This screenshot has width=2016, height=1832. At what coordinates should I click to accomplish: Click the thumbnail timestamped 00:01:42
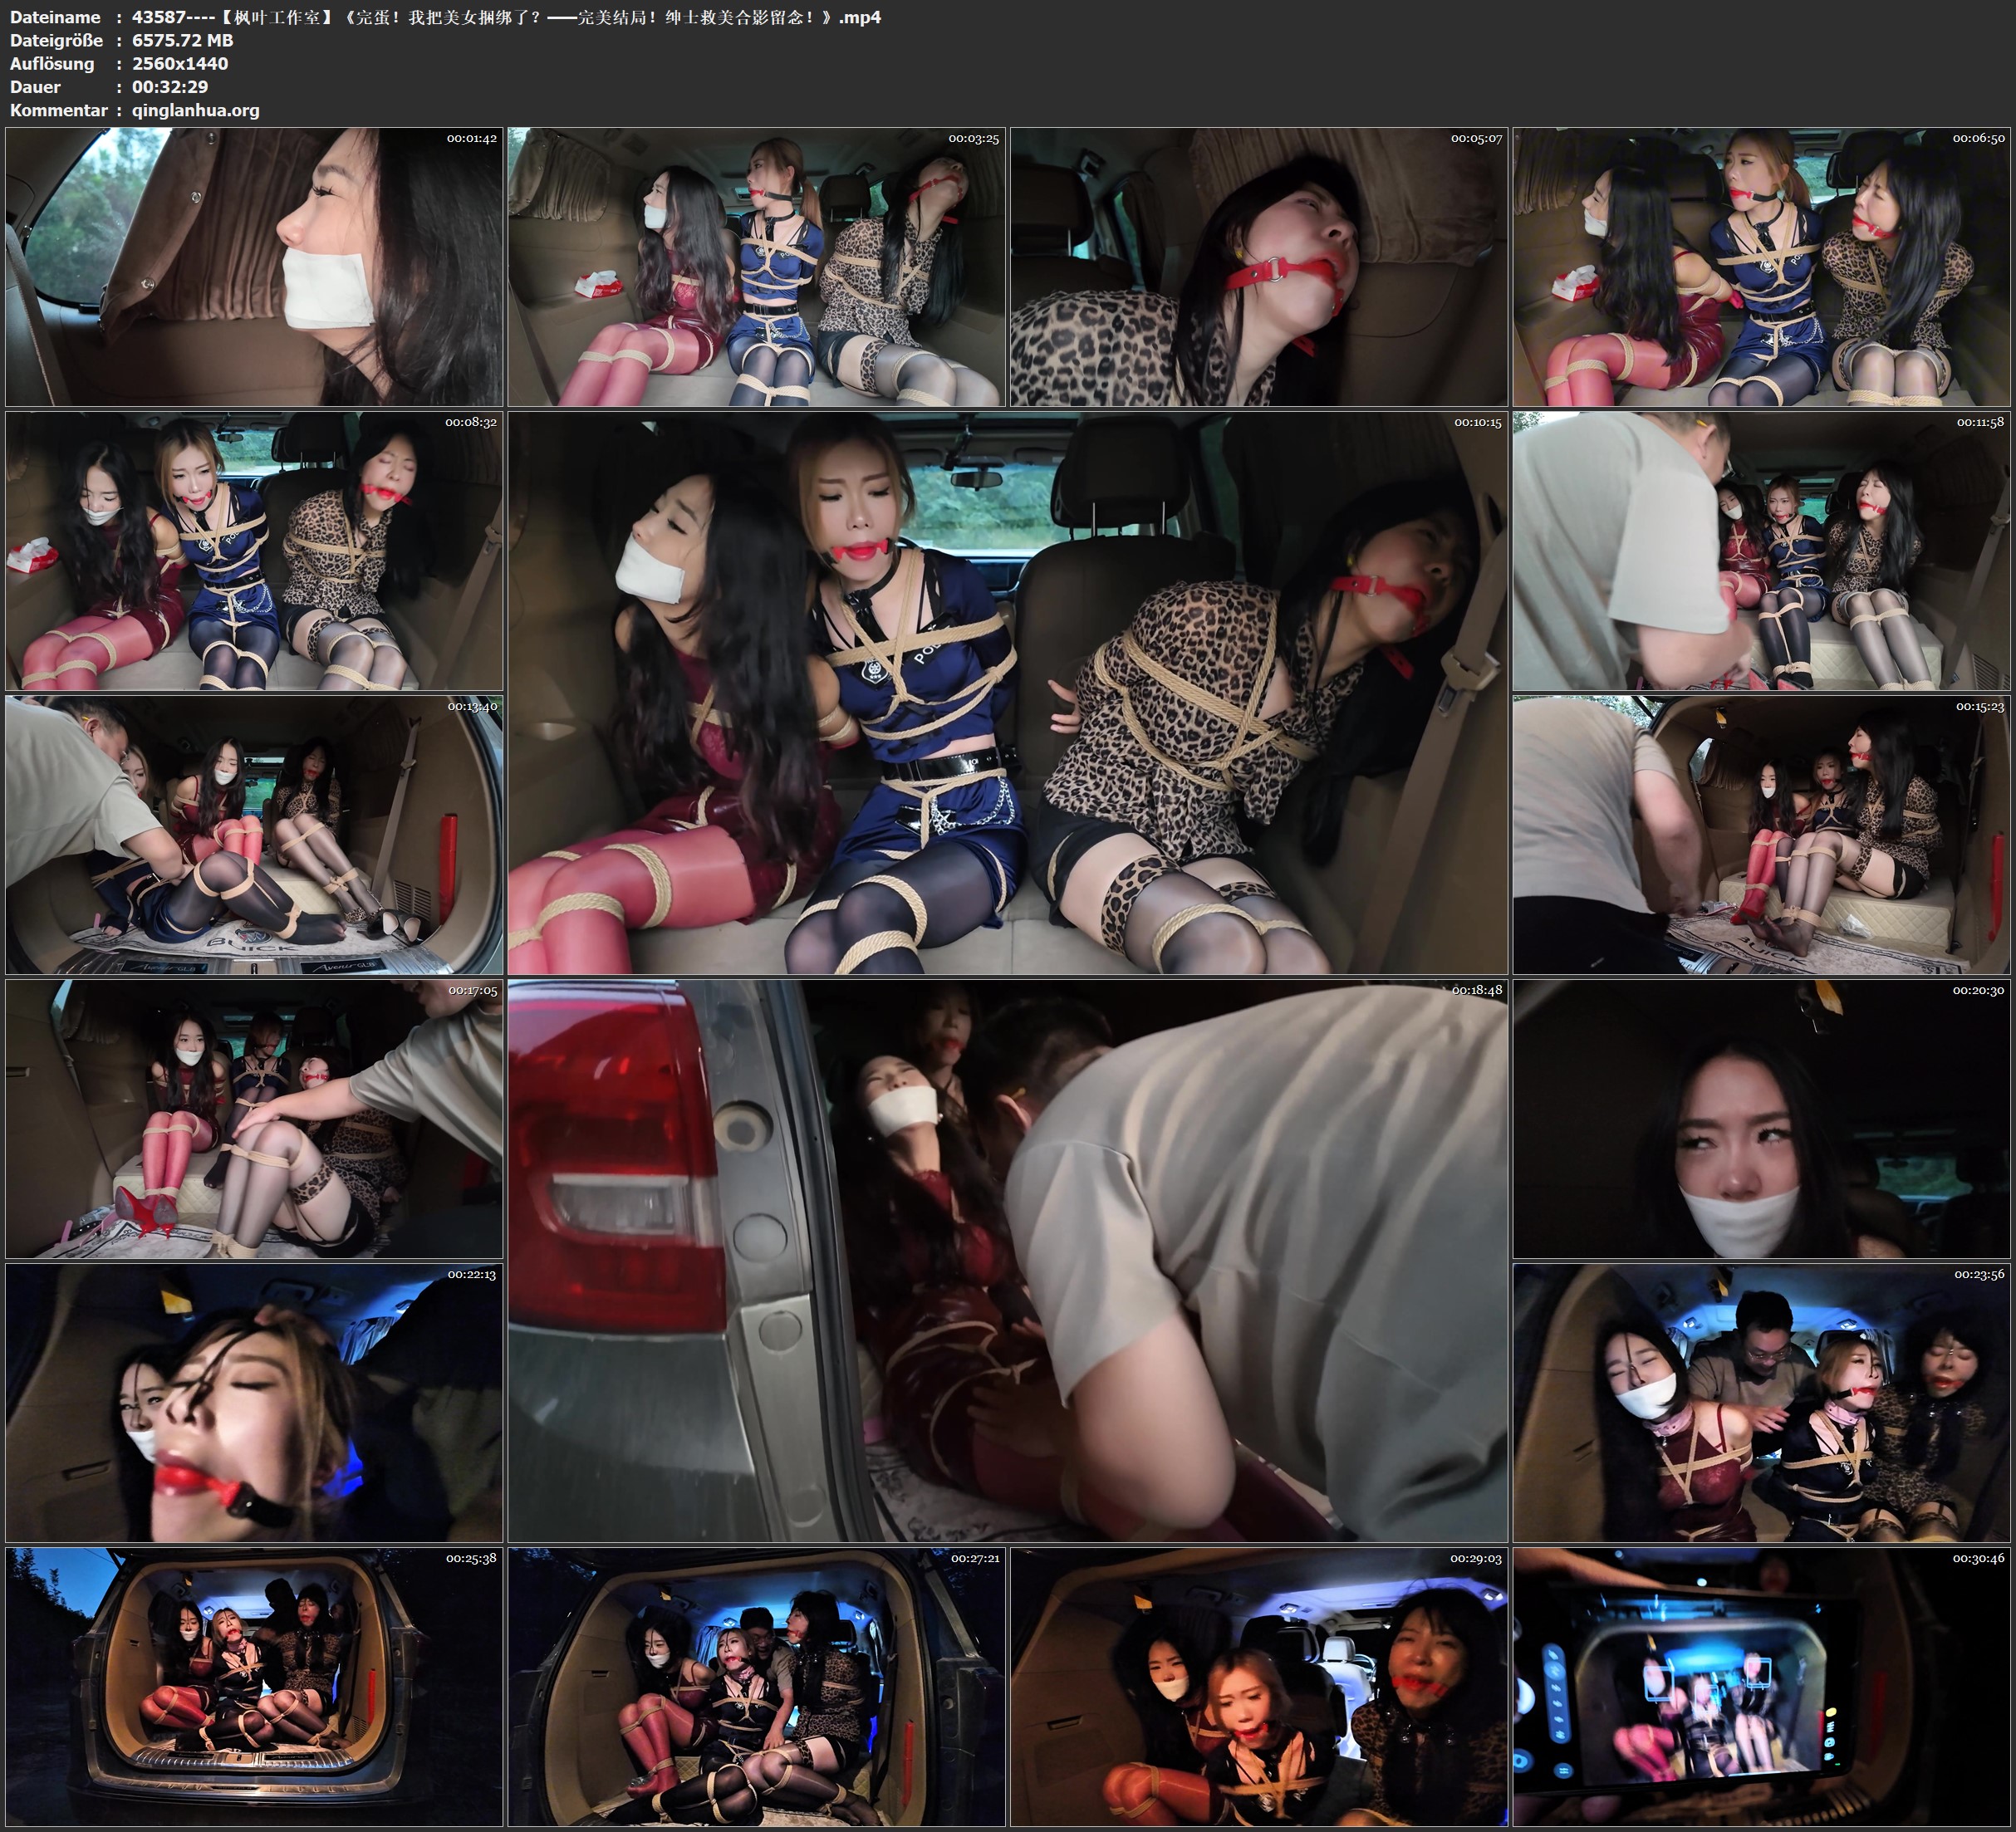pyautogui.click(x=254, y=266)
